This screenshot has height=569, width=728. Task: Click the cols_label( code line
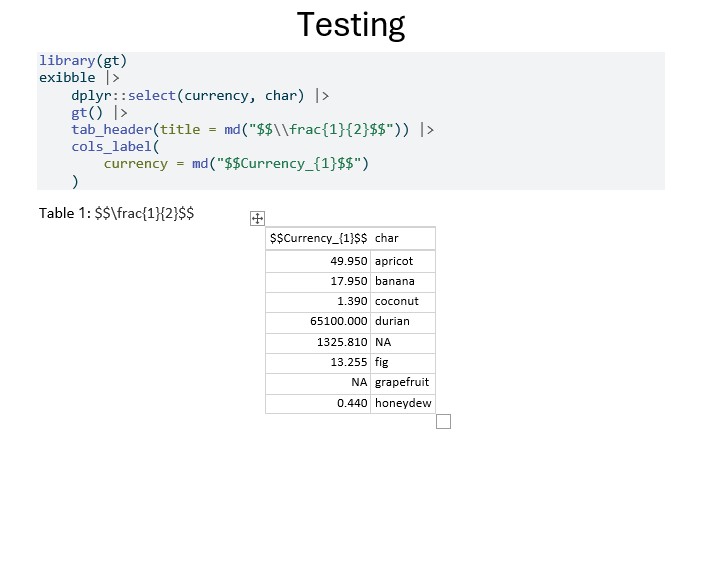click(x=115, y=147)
